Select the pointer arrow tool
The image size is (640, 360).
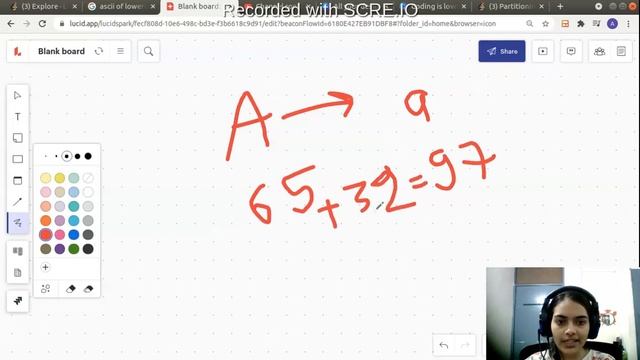click(18, 96)
